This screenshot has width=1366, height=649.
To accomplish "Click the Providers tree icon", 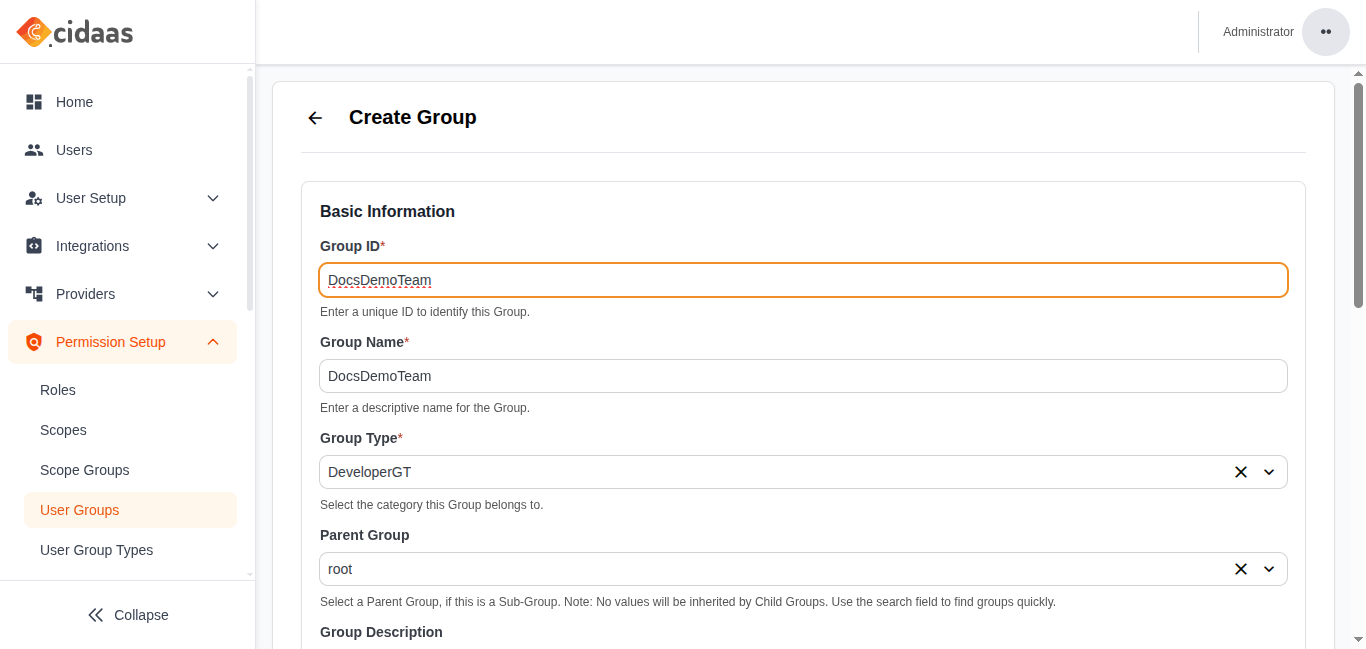I will tap(34, 294).
